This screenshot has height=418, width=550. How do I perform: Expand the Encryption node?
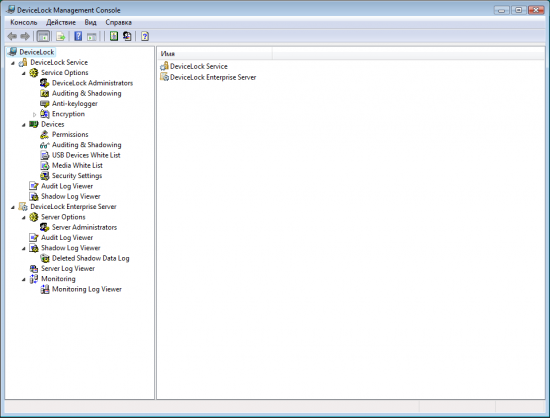click(34, 114)
